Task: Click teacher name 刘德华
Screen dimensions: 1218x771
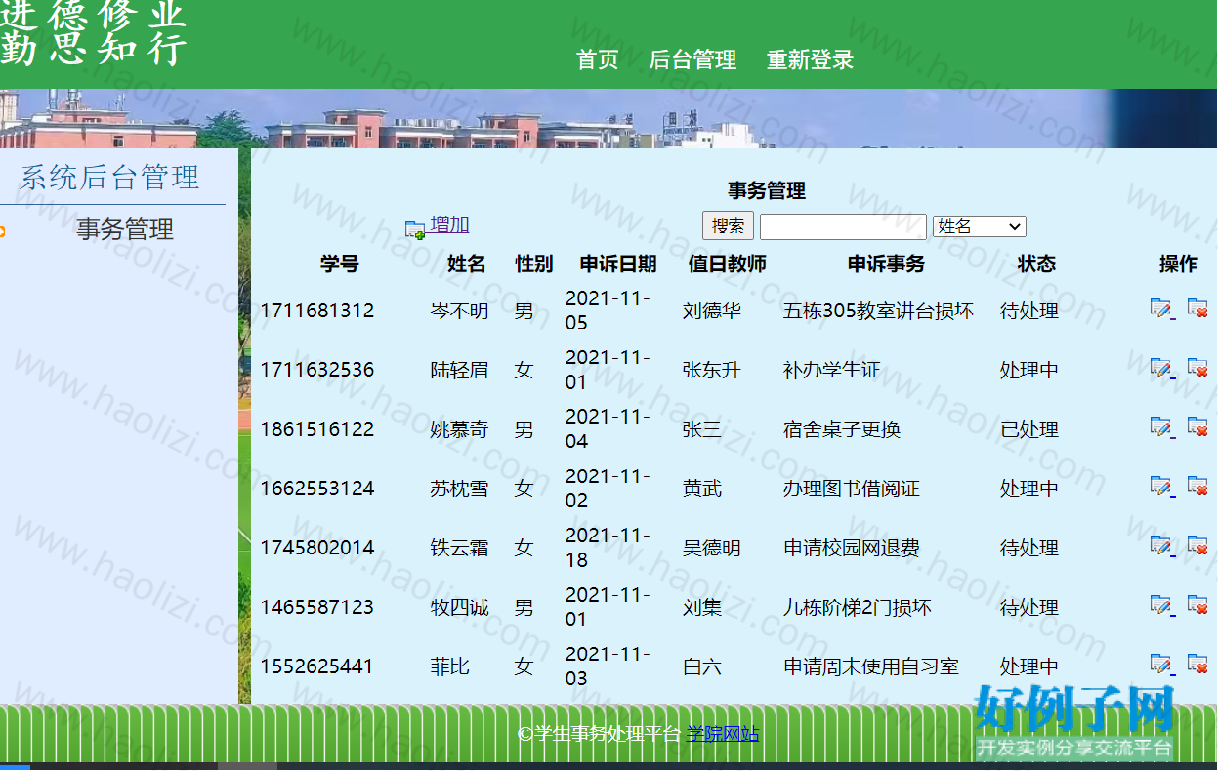Action: pos(712,311)
